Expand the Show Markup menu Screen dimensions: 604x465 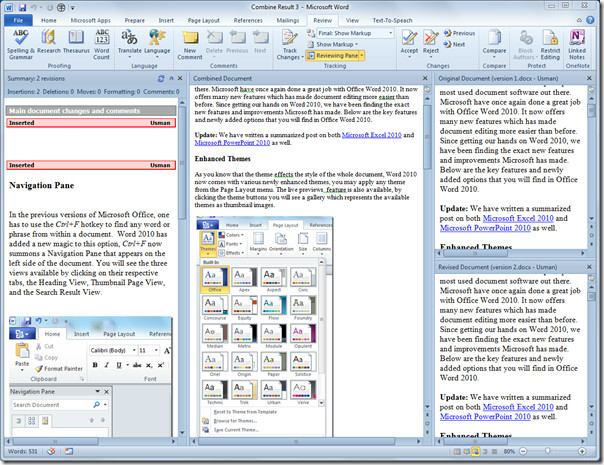tap(333, 44)
